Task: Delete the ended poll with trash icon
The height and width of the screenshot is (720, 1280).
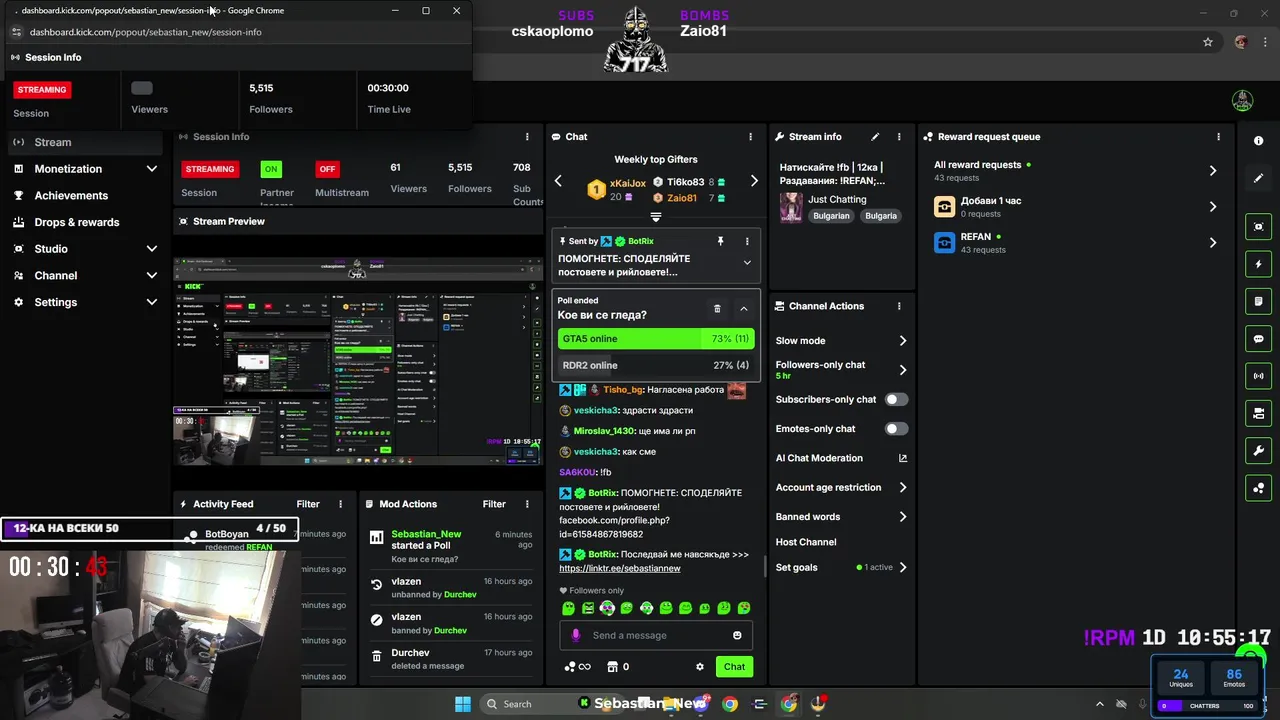Action: (717, 309)
